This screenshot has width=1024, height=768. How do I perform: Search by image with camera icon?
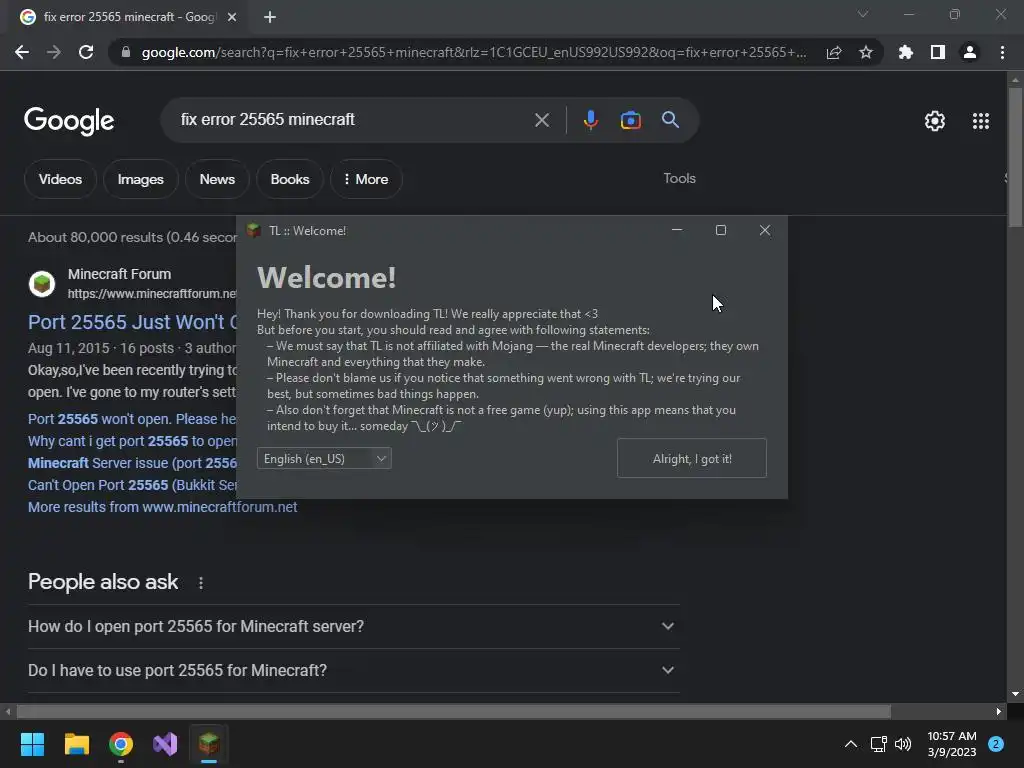click(630, 120)
